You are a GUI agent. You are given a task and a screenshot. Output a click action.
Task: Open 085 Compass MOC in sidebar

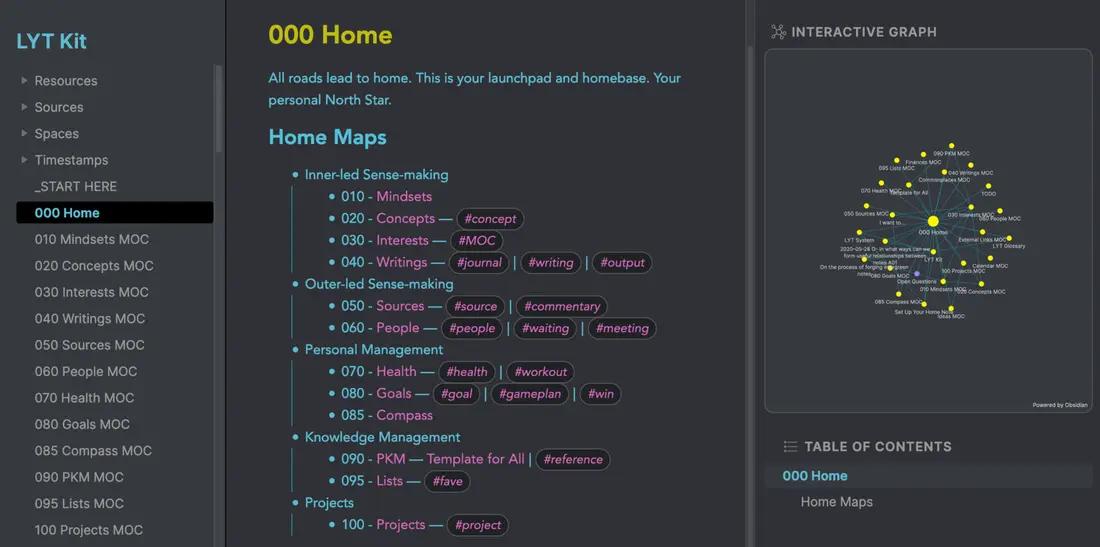[93, 451]
